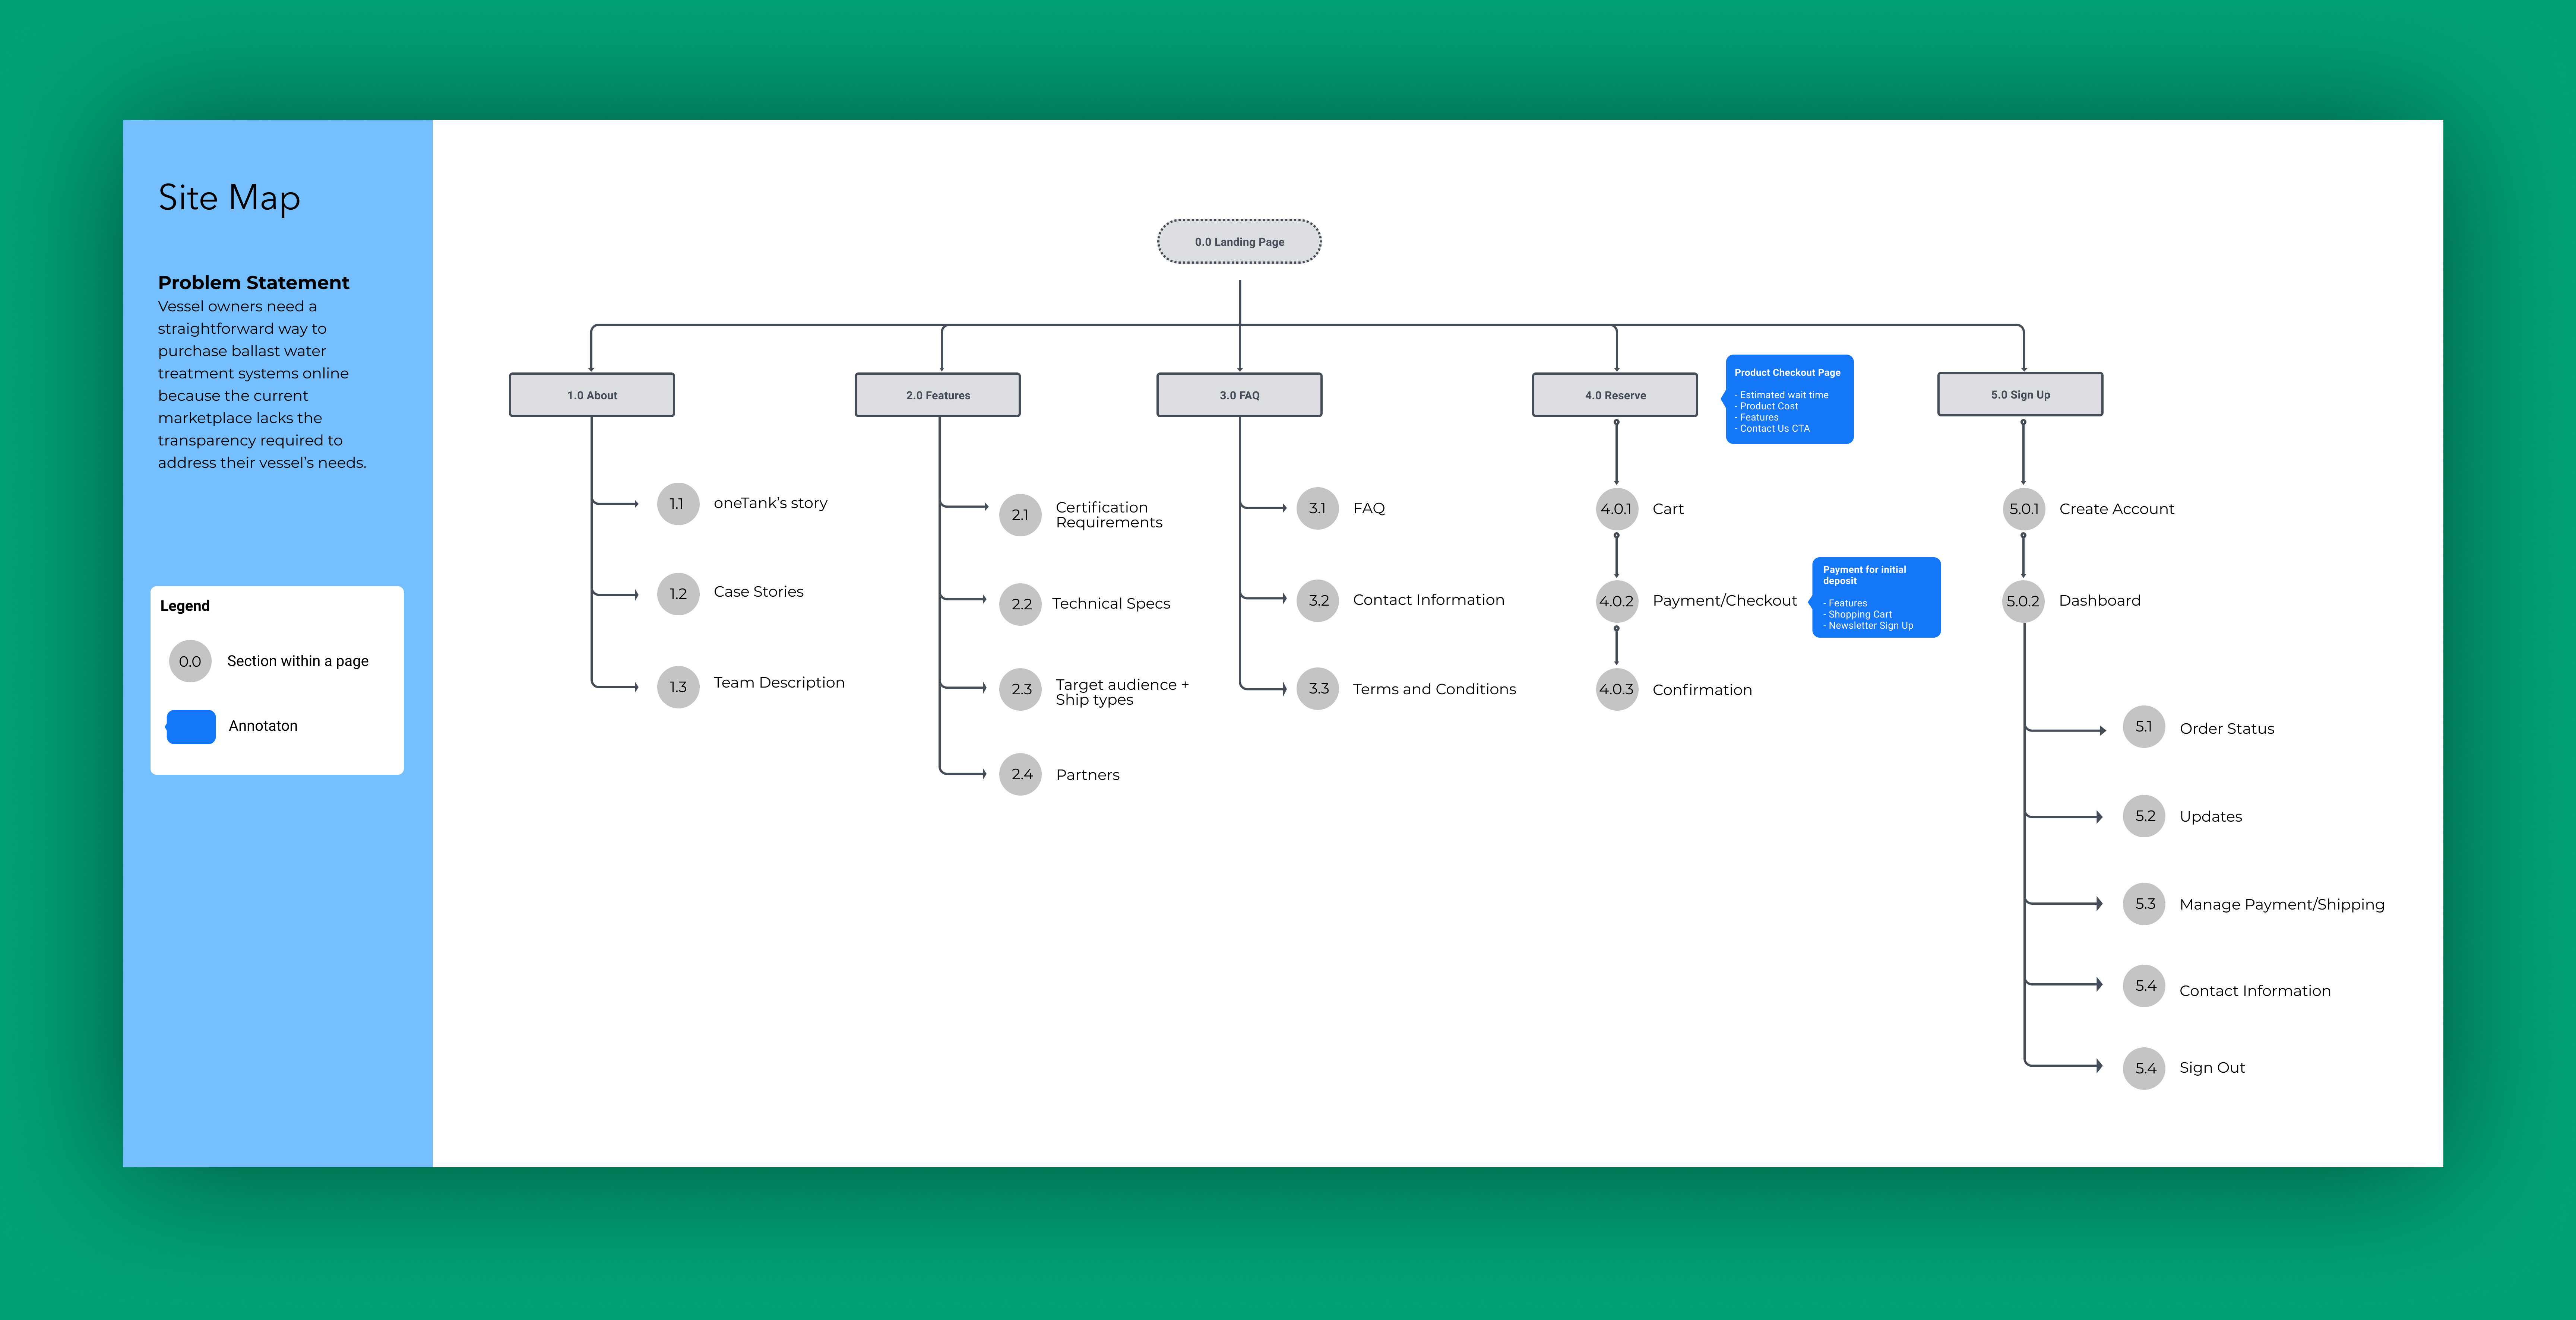Click the "Legend" heading
This screenshot has width=2576, height=1320.
point(185,606)
